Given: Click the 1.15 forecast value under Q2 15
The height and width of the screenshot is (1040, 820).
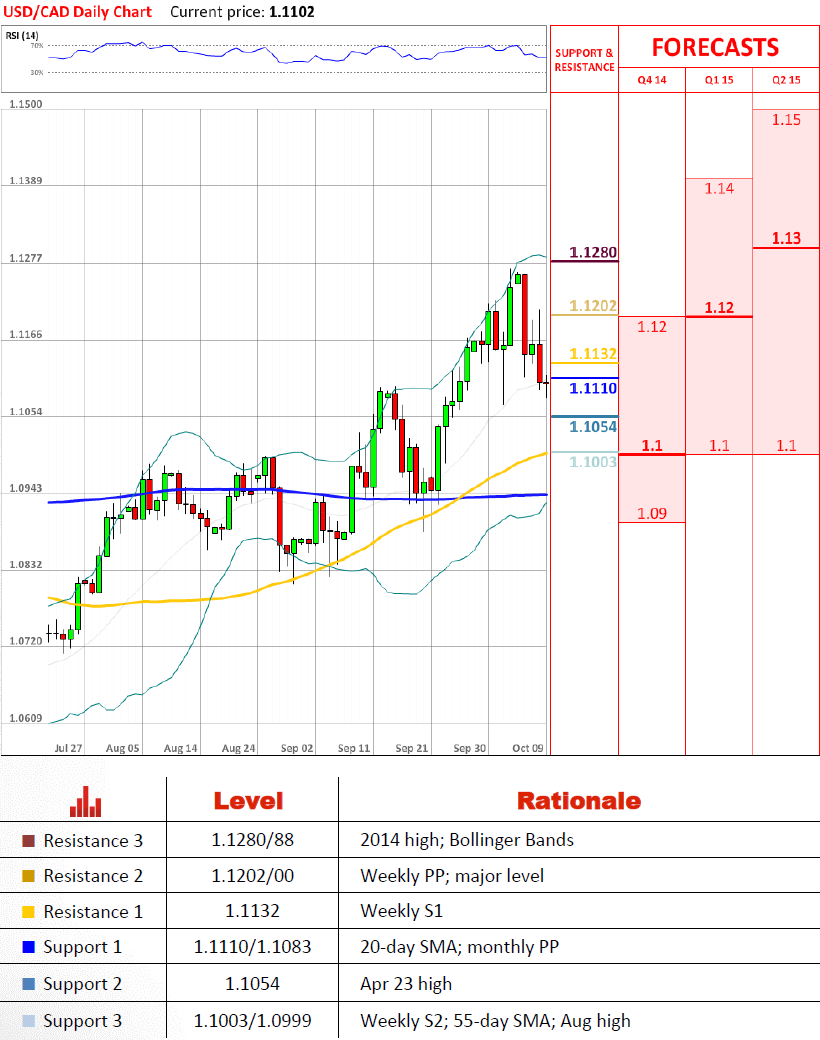Looking at the screenshot, I should tap(786, 120).
